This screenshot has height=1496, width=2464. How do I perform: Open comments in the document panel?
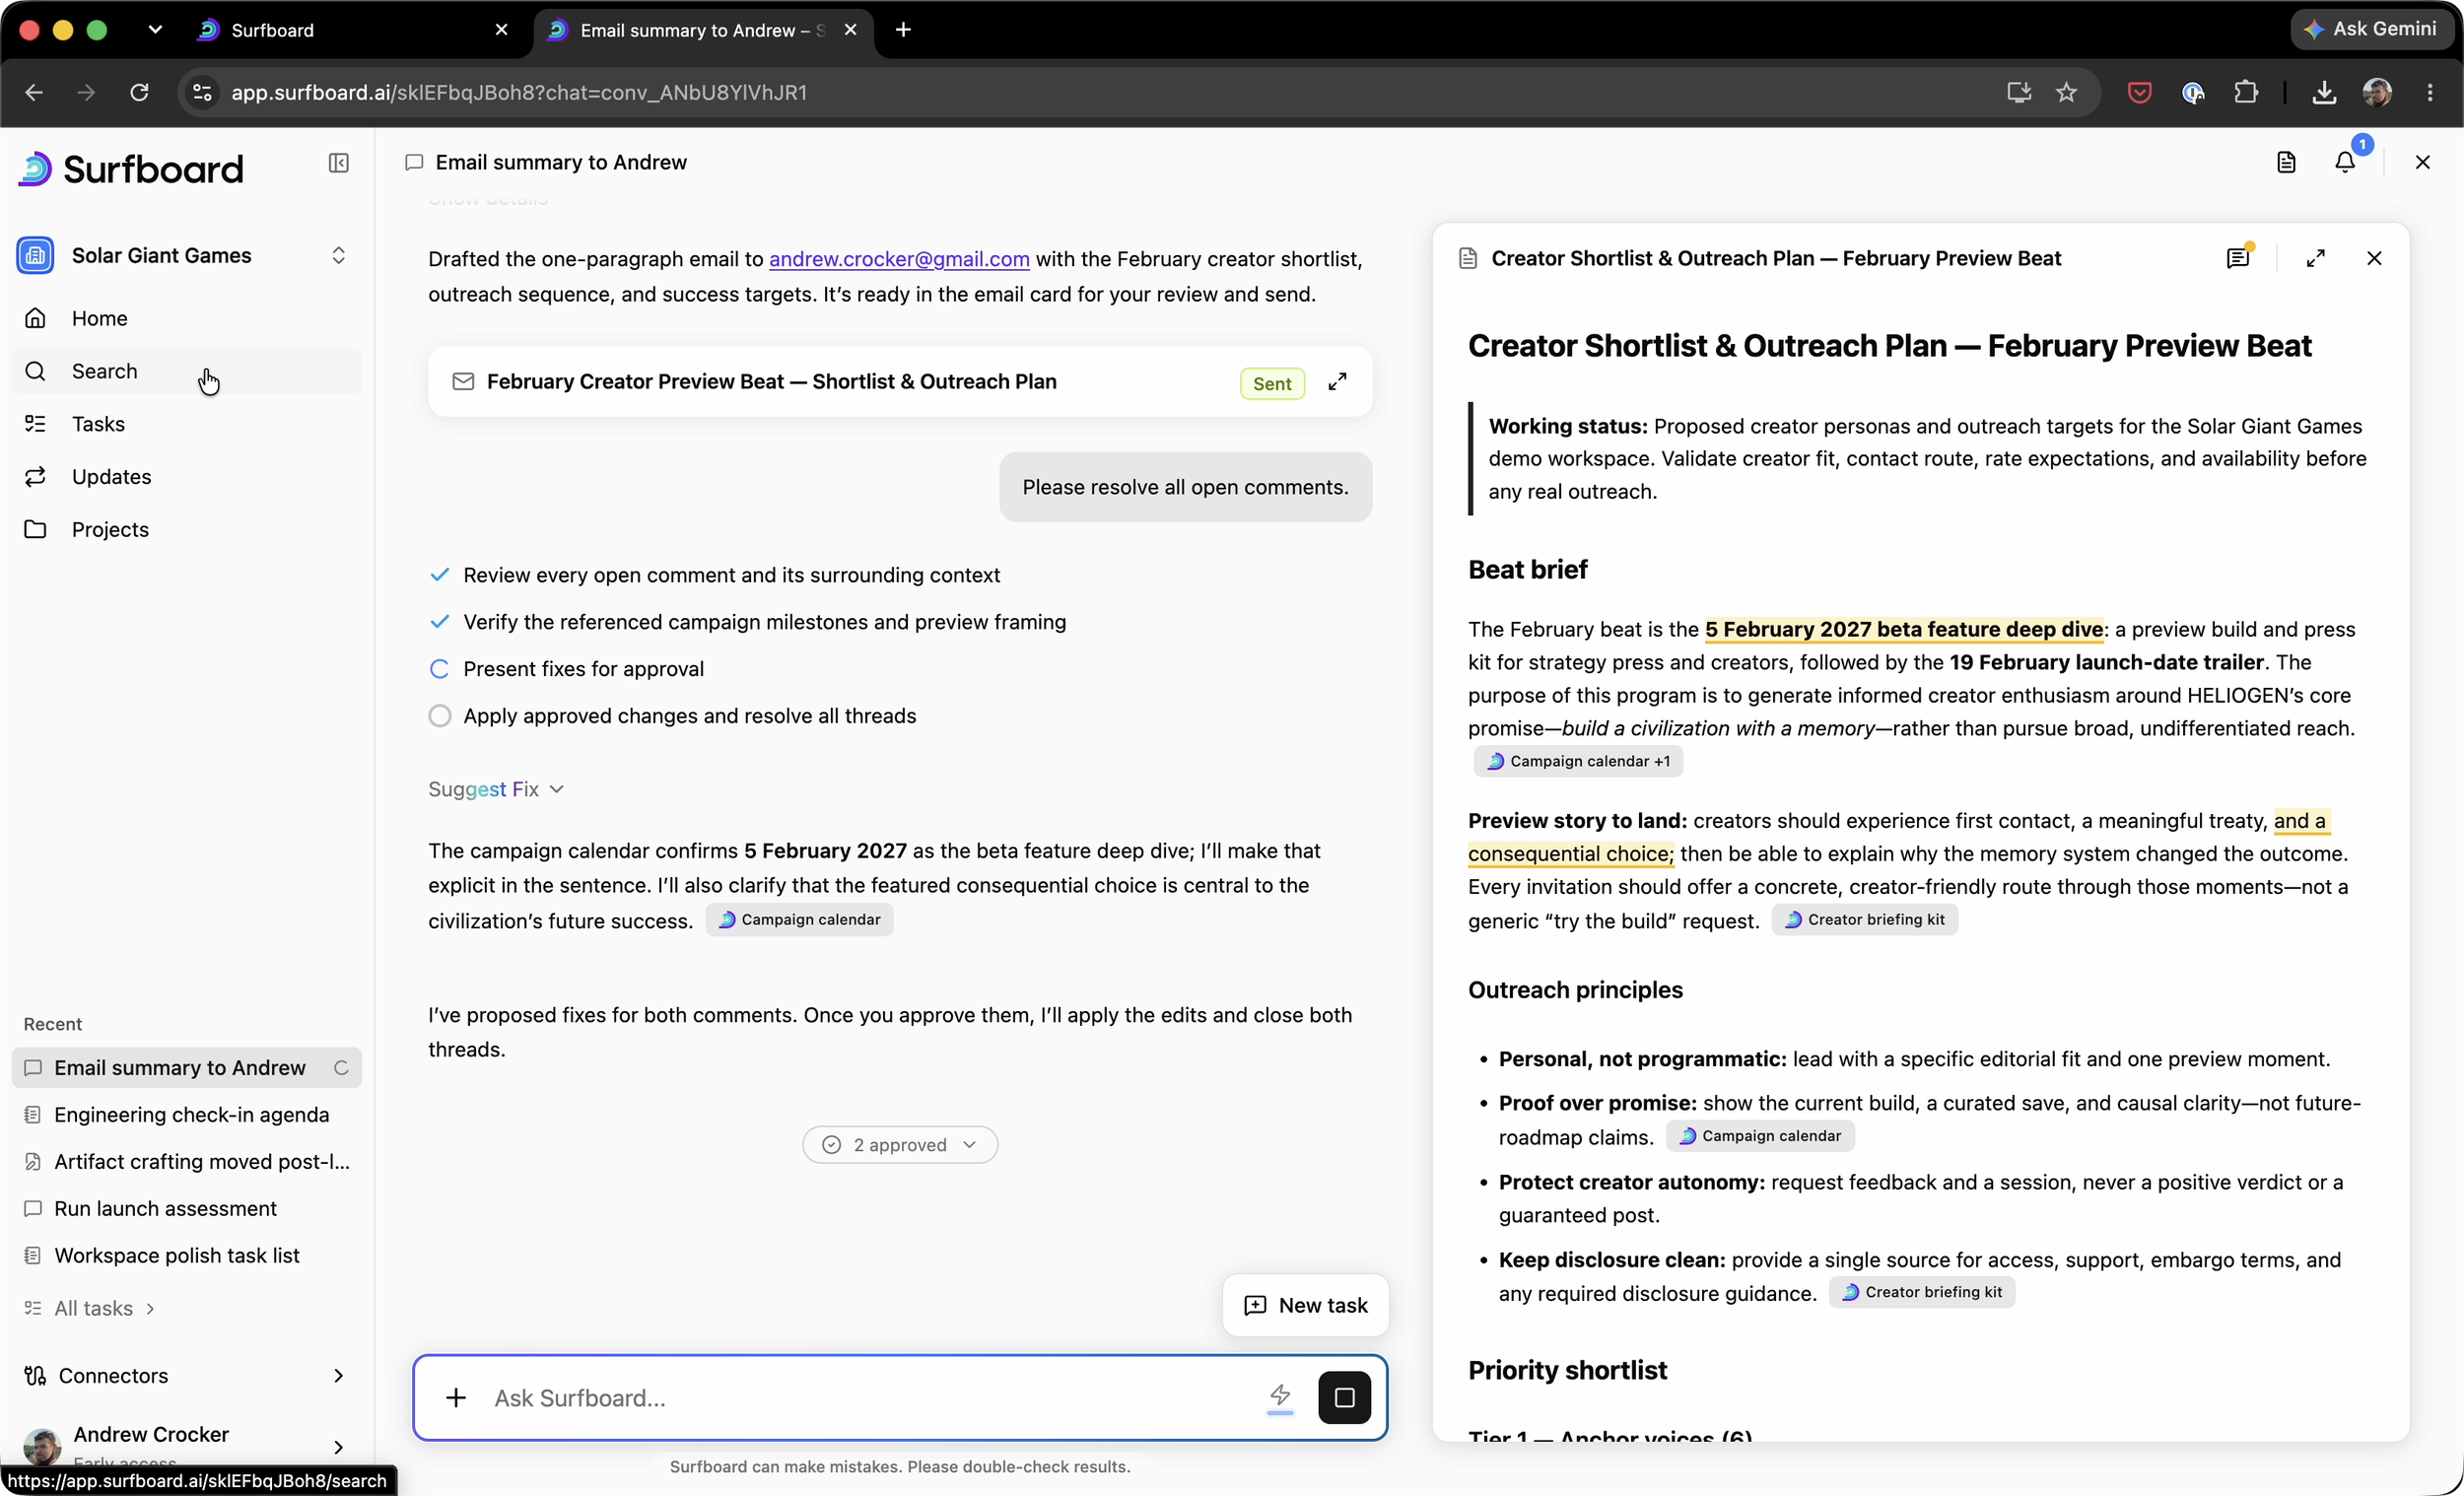tap(2238, 258)
